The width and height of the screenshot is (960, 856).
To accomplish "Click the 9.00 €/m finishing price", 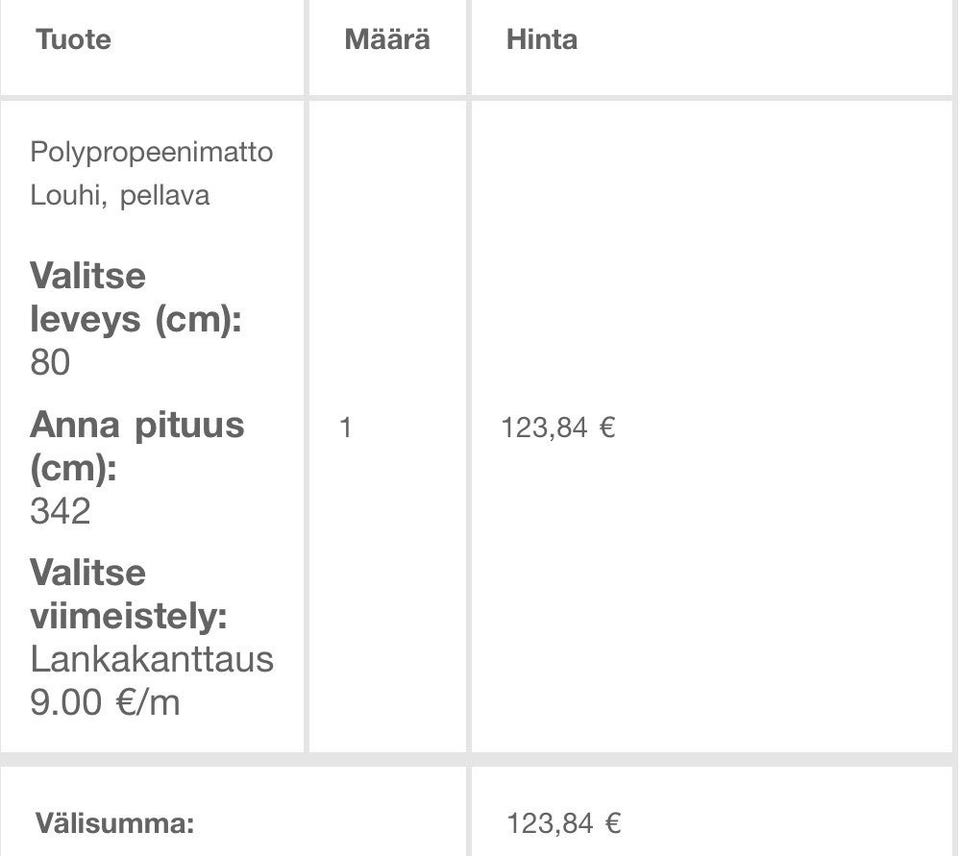I will tap(105, 702).
